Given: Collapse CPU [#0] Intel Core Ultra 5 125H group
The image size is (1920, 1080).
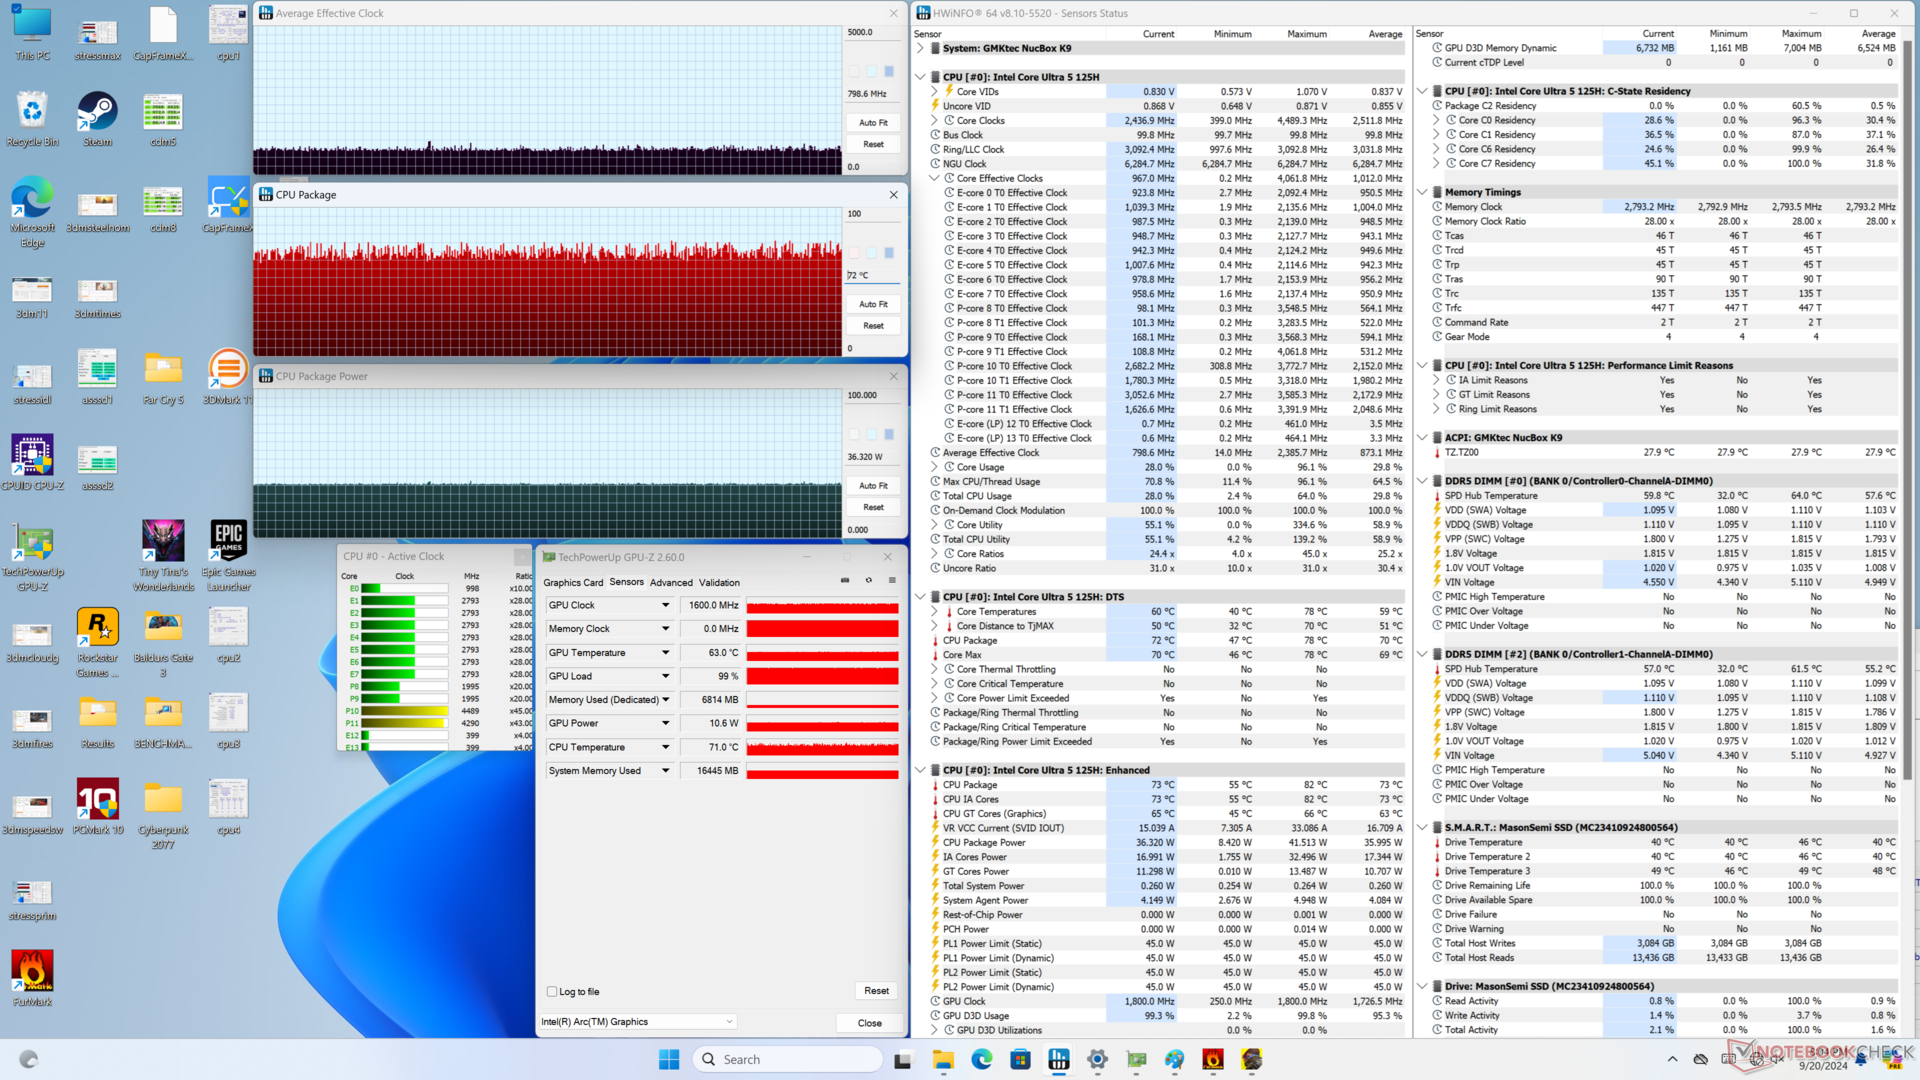Looking at the screenshot, I should [x=920, y=77].
